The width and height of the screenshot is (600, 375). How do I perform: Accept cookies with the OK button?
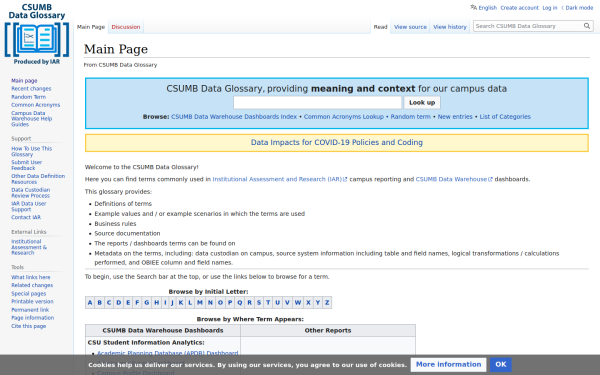tap(501, 365)
